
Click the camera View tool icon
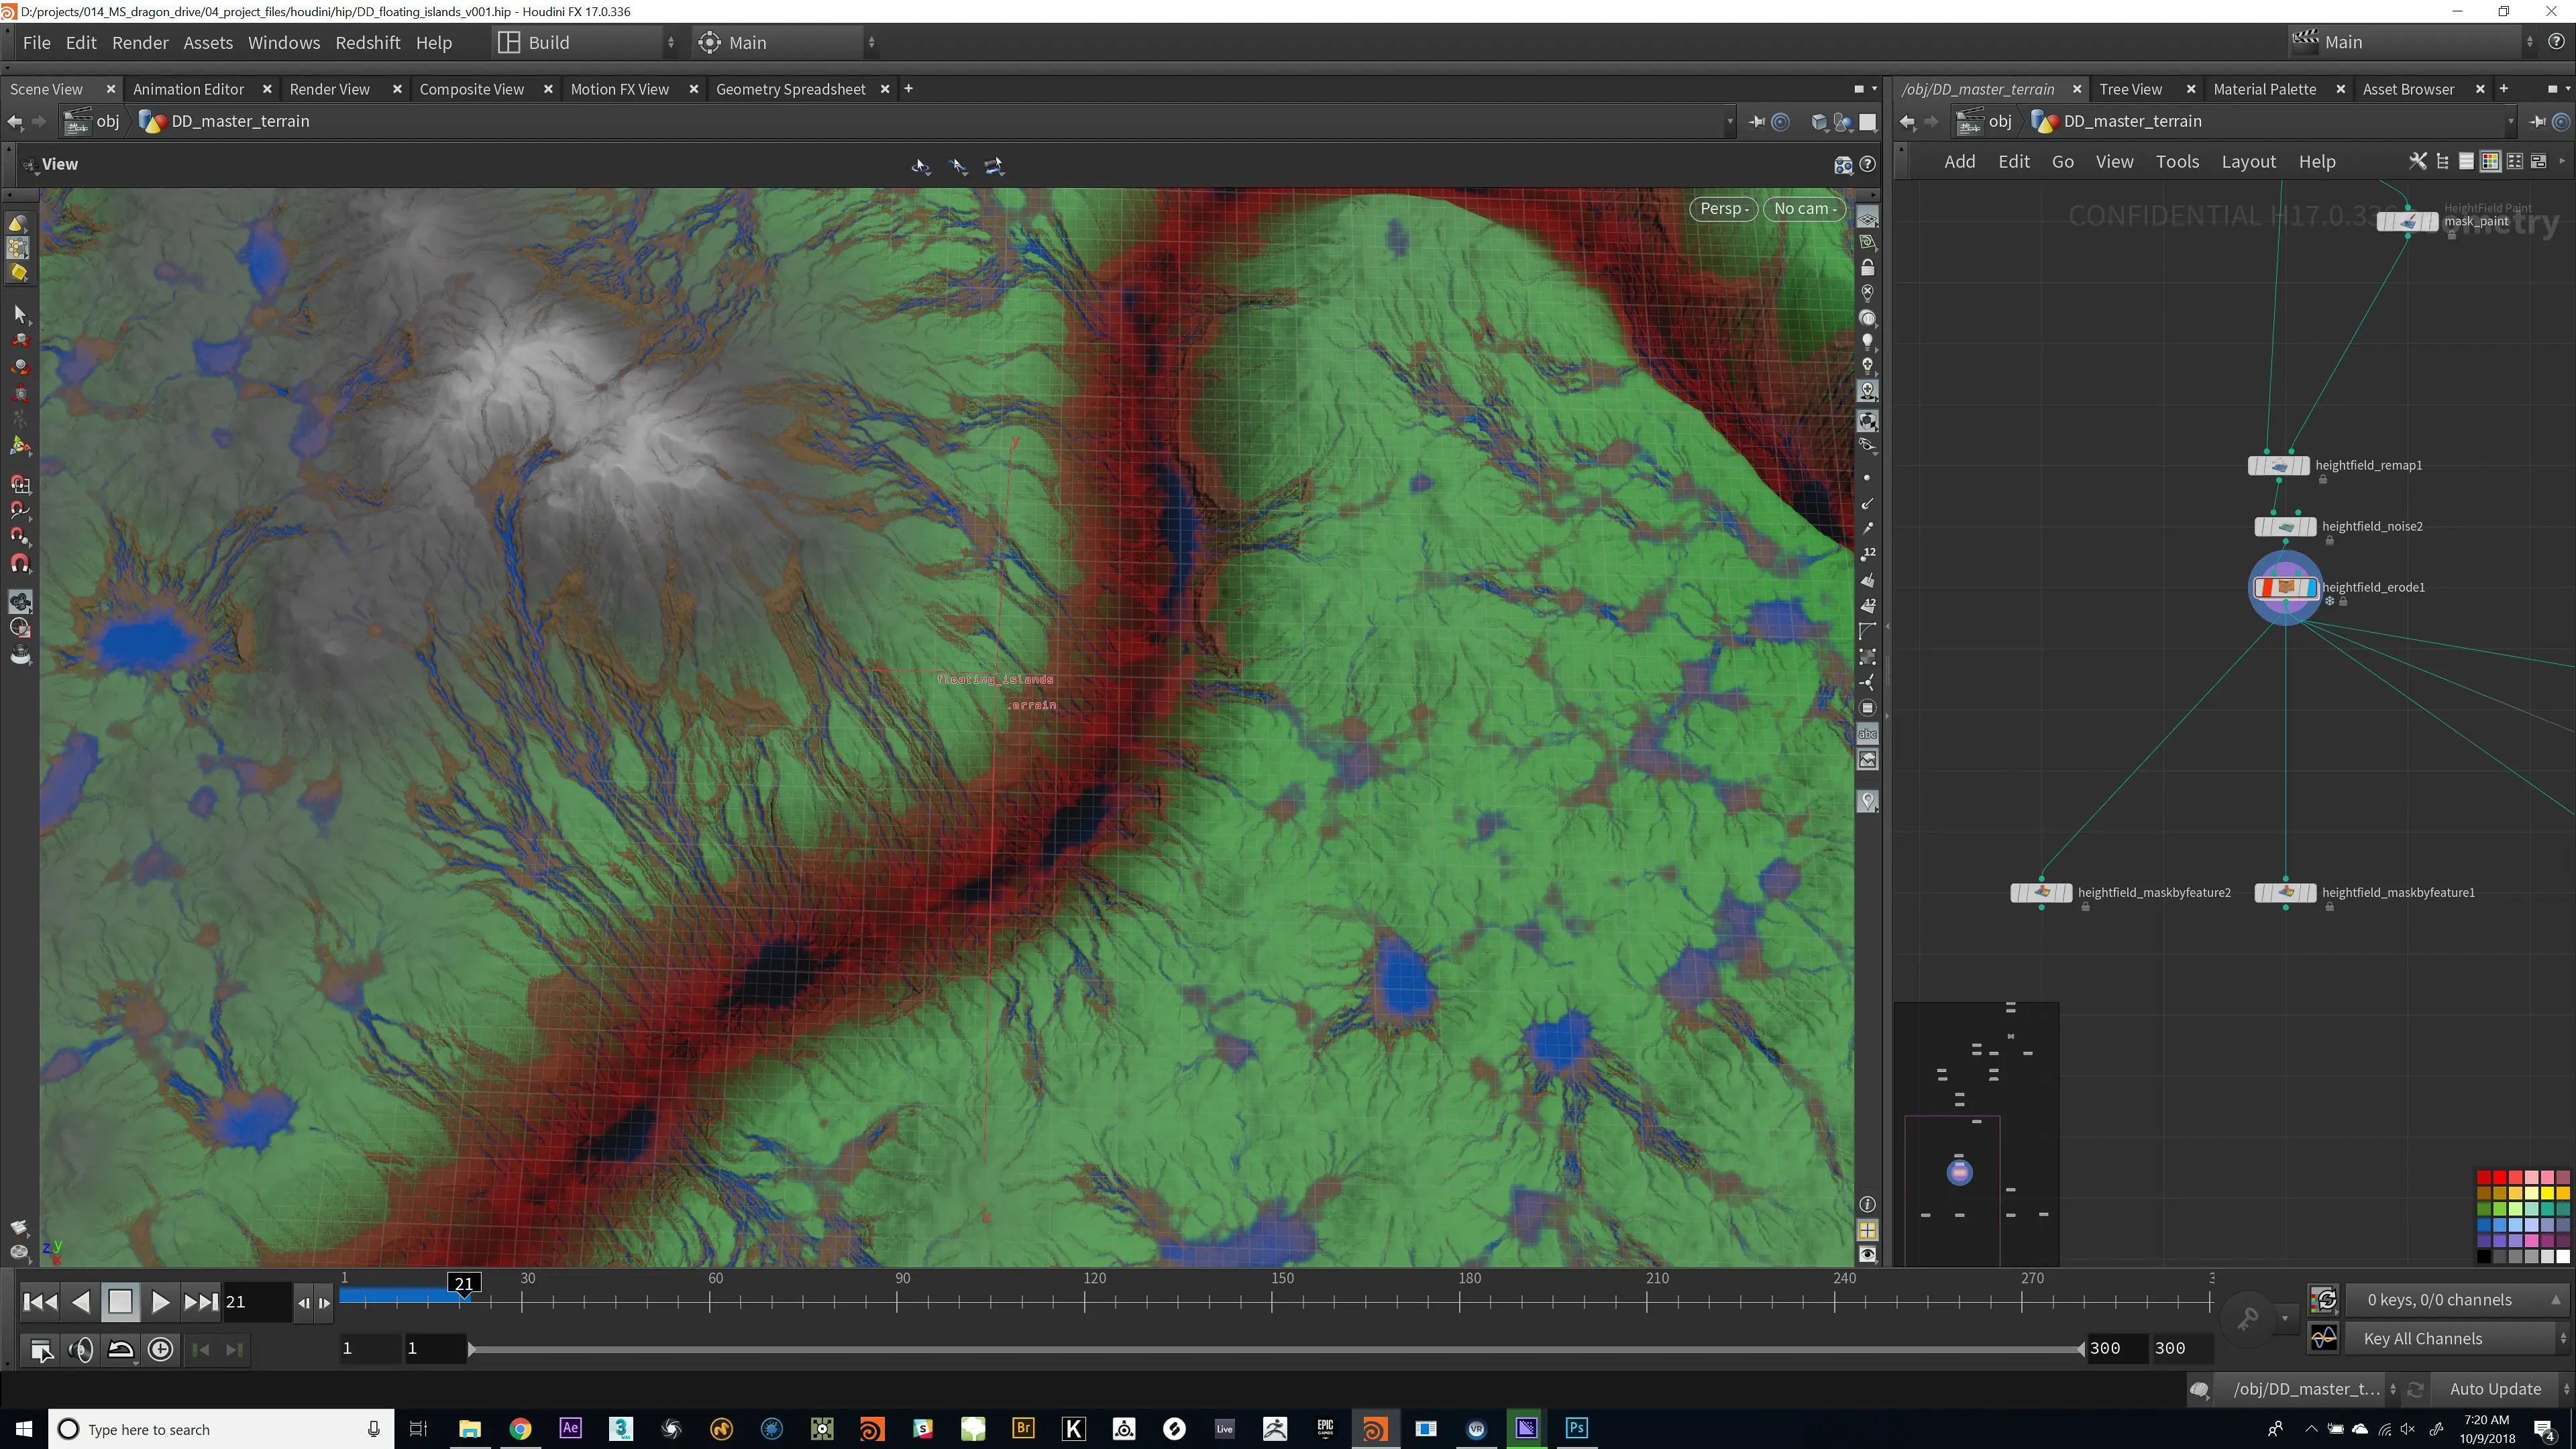click(x=20, y=602)
